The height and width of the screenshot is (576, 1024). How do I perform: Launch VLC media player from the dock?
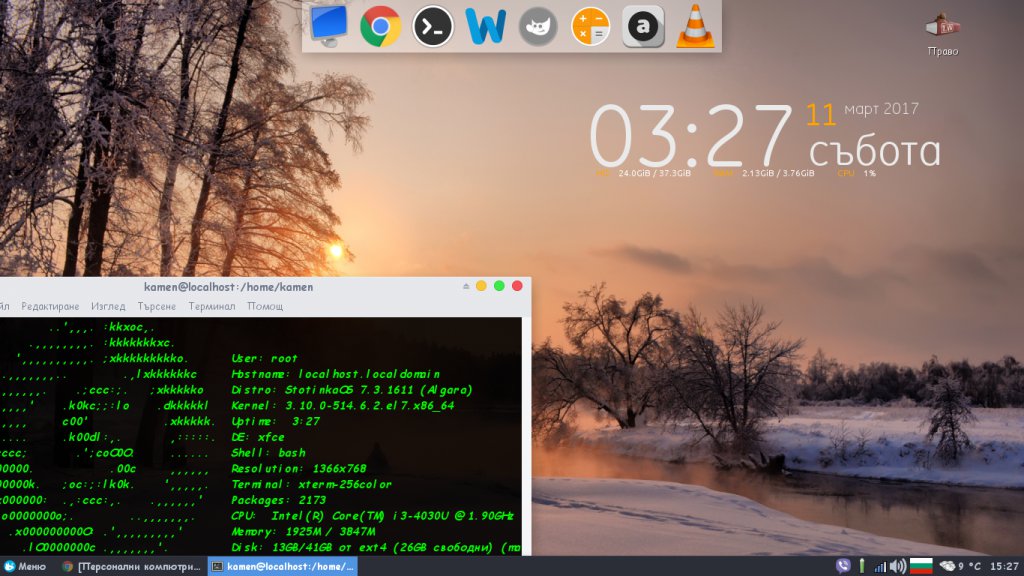tap(695, 26)
